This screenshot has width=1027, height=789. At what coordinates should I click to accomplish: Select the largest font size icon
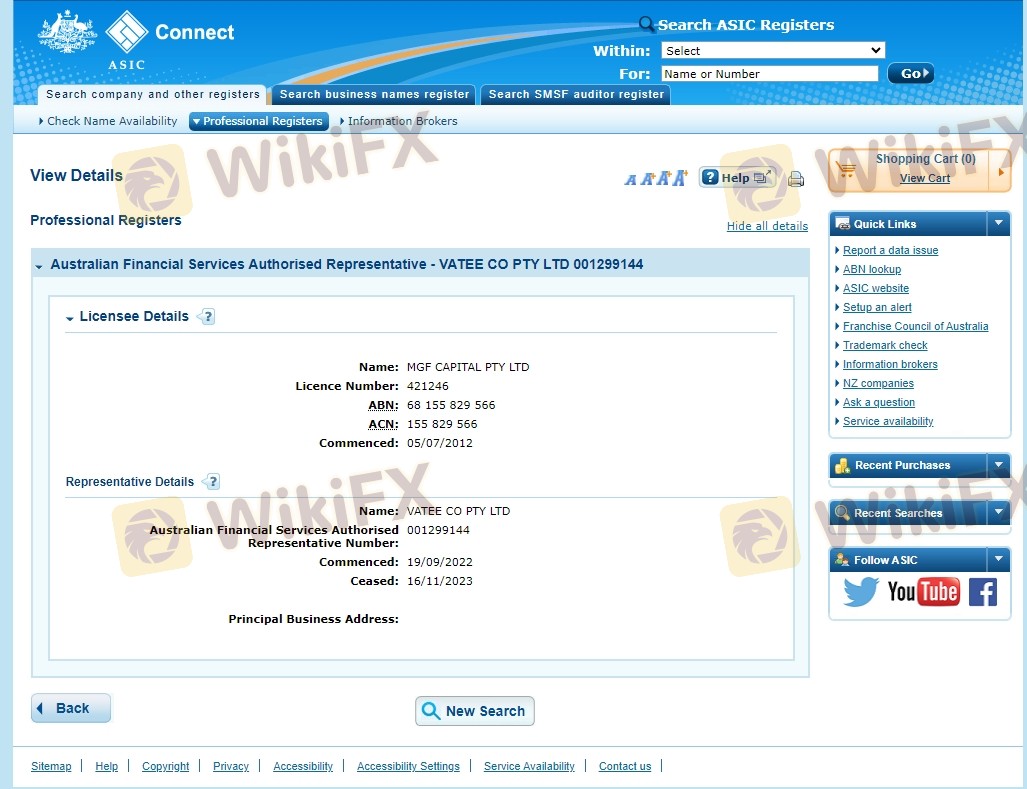click(681, 178)
